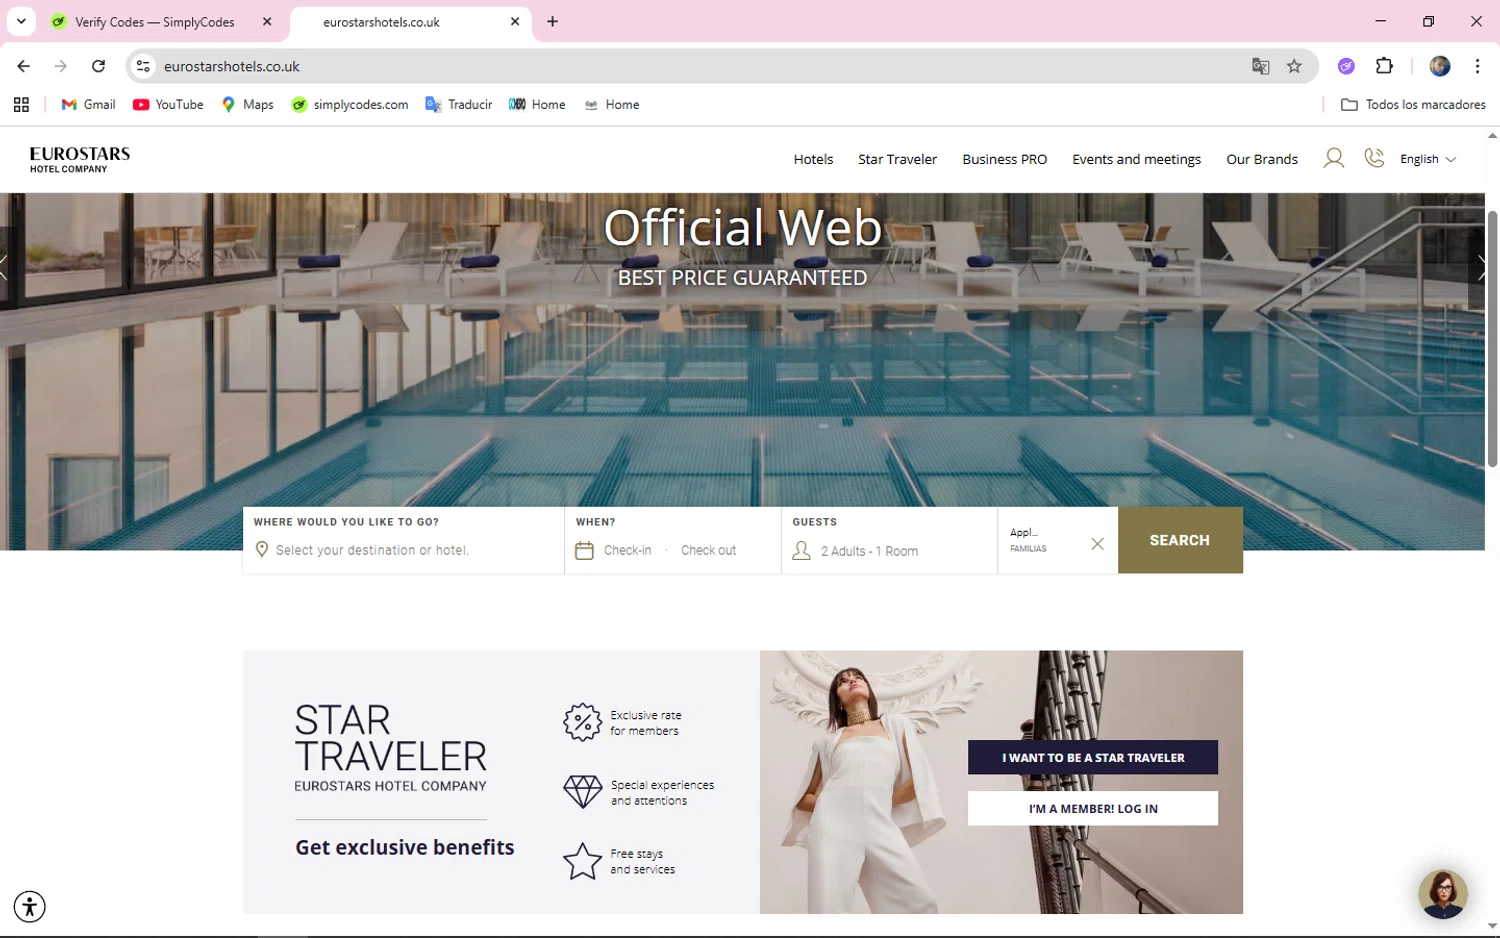Open the English language dropdown

tap(1428, 159)
